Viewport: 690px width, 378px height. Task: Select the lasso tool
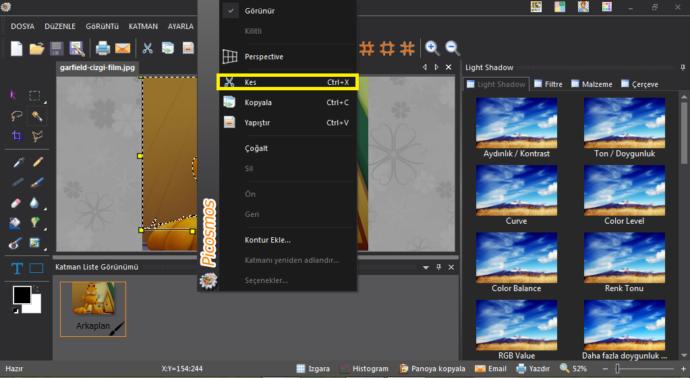[16, 116]
